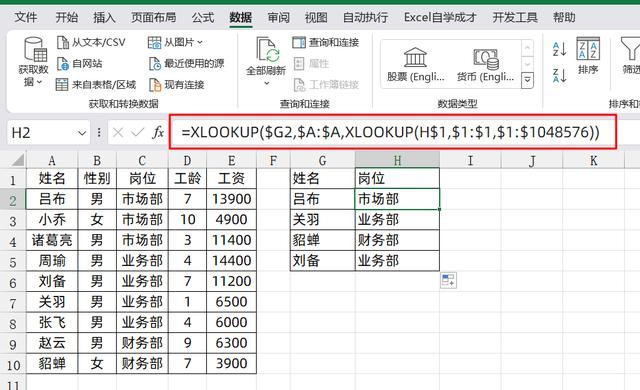Select cell G5 containing 刘备
The height and width of the screenshot is (390, 640).
point(322,261)
